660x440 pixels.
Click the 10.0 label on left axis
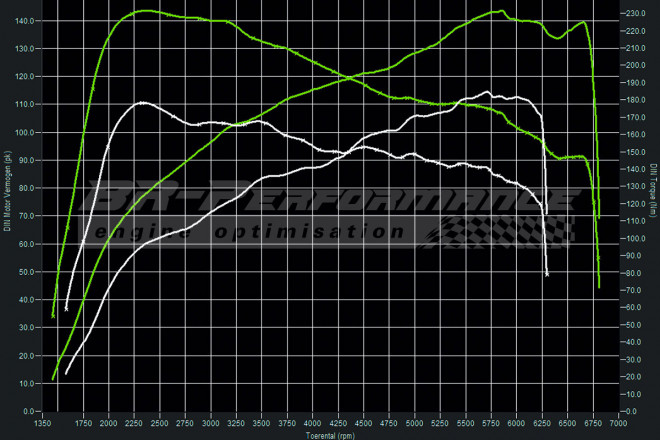pos(24,383)
